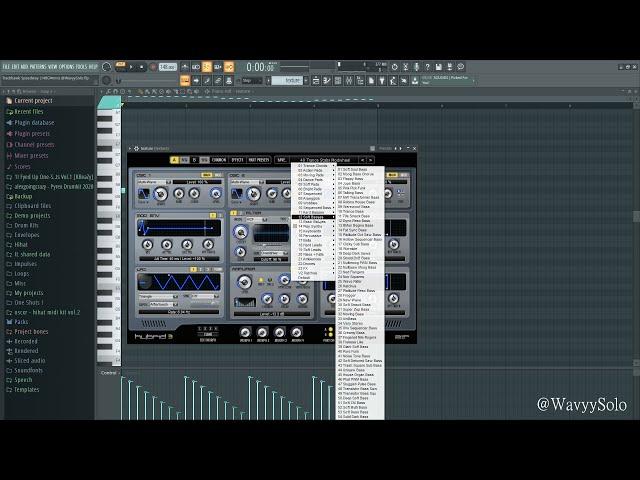Expand Channel presets folder
The height and width of the screenshot is (480, 640).
pos(30,145)
